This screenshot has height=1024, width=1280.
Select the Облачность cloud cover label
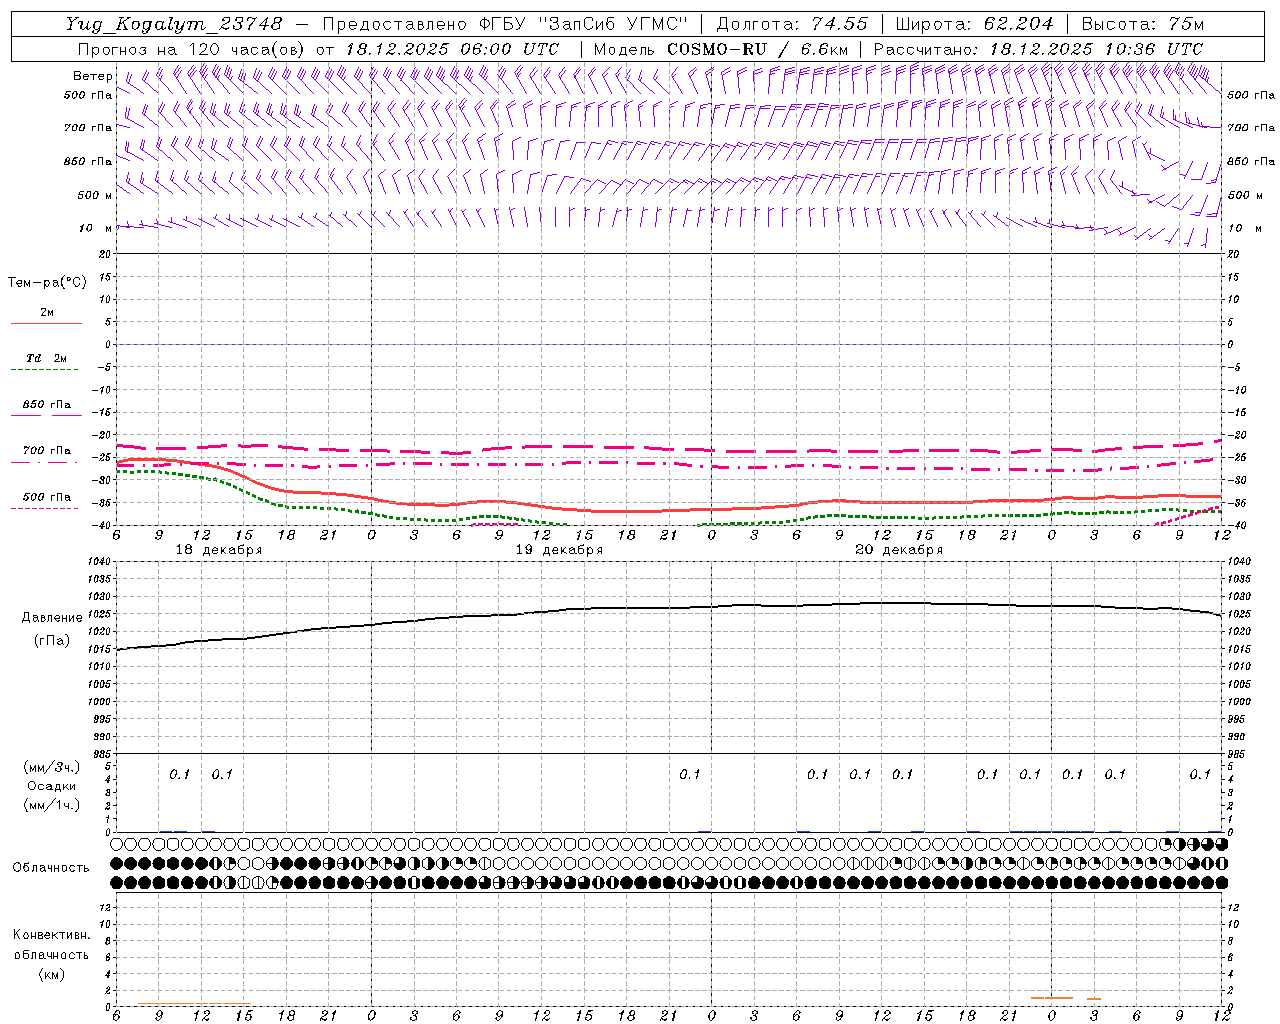(51, 867)
